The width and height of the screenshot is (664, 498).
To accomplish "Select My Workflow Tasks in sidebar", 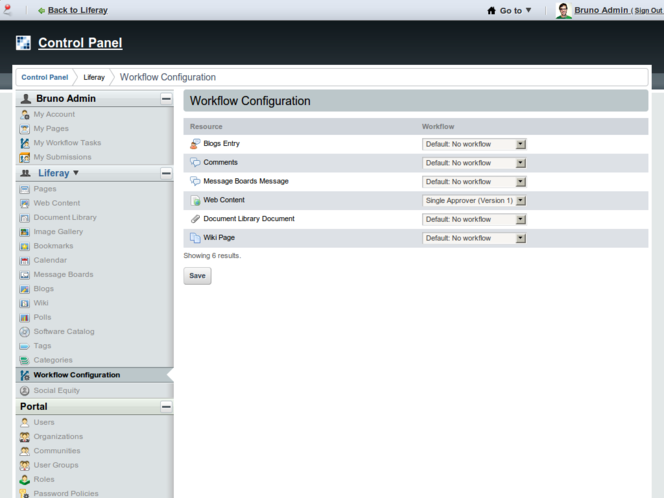I will (x=66, y=143).
